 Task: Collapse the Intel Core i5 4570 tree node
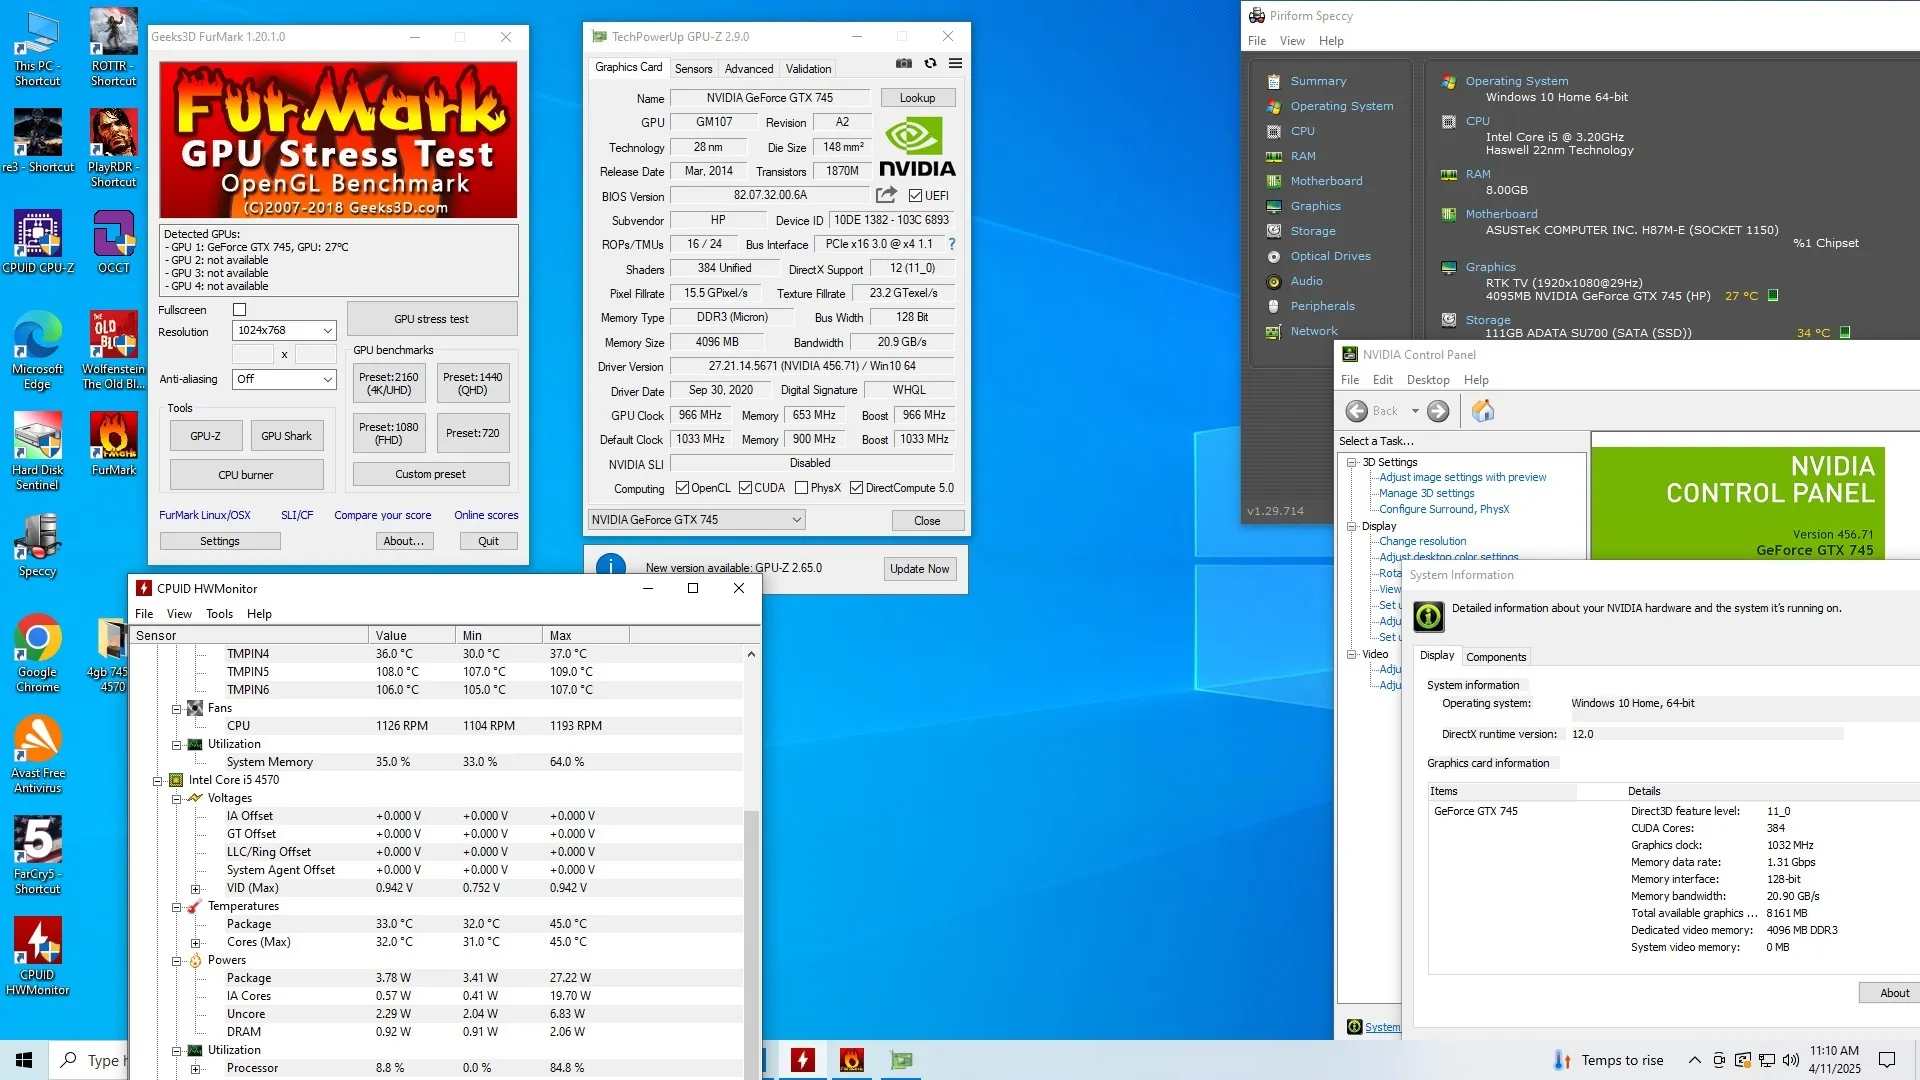click(157, 781)
